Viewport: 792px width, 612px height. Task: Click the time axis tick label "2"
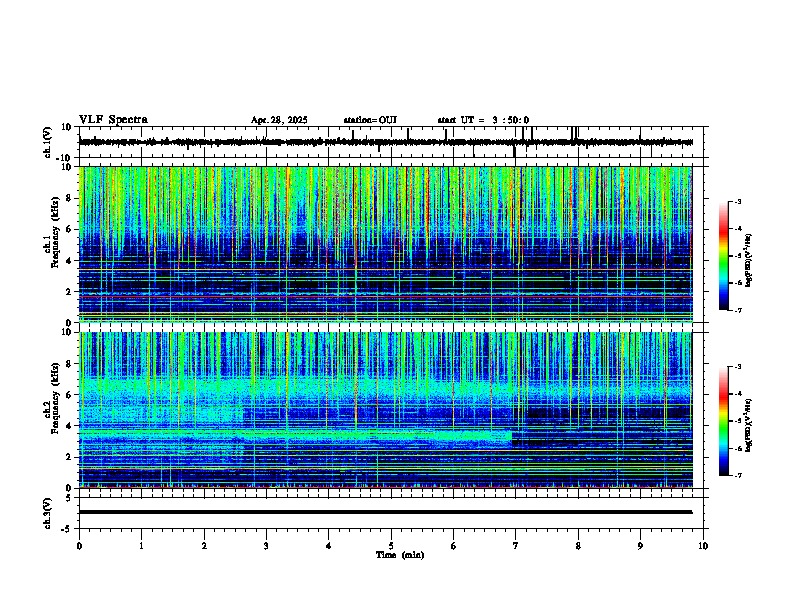point(204,546)
